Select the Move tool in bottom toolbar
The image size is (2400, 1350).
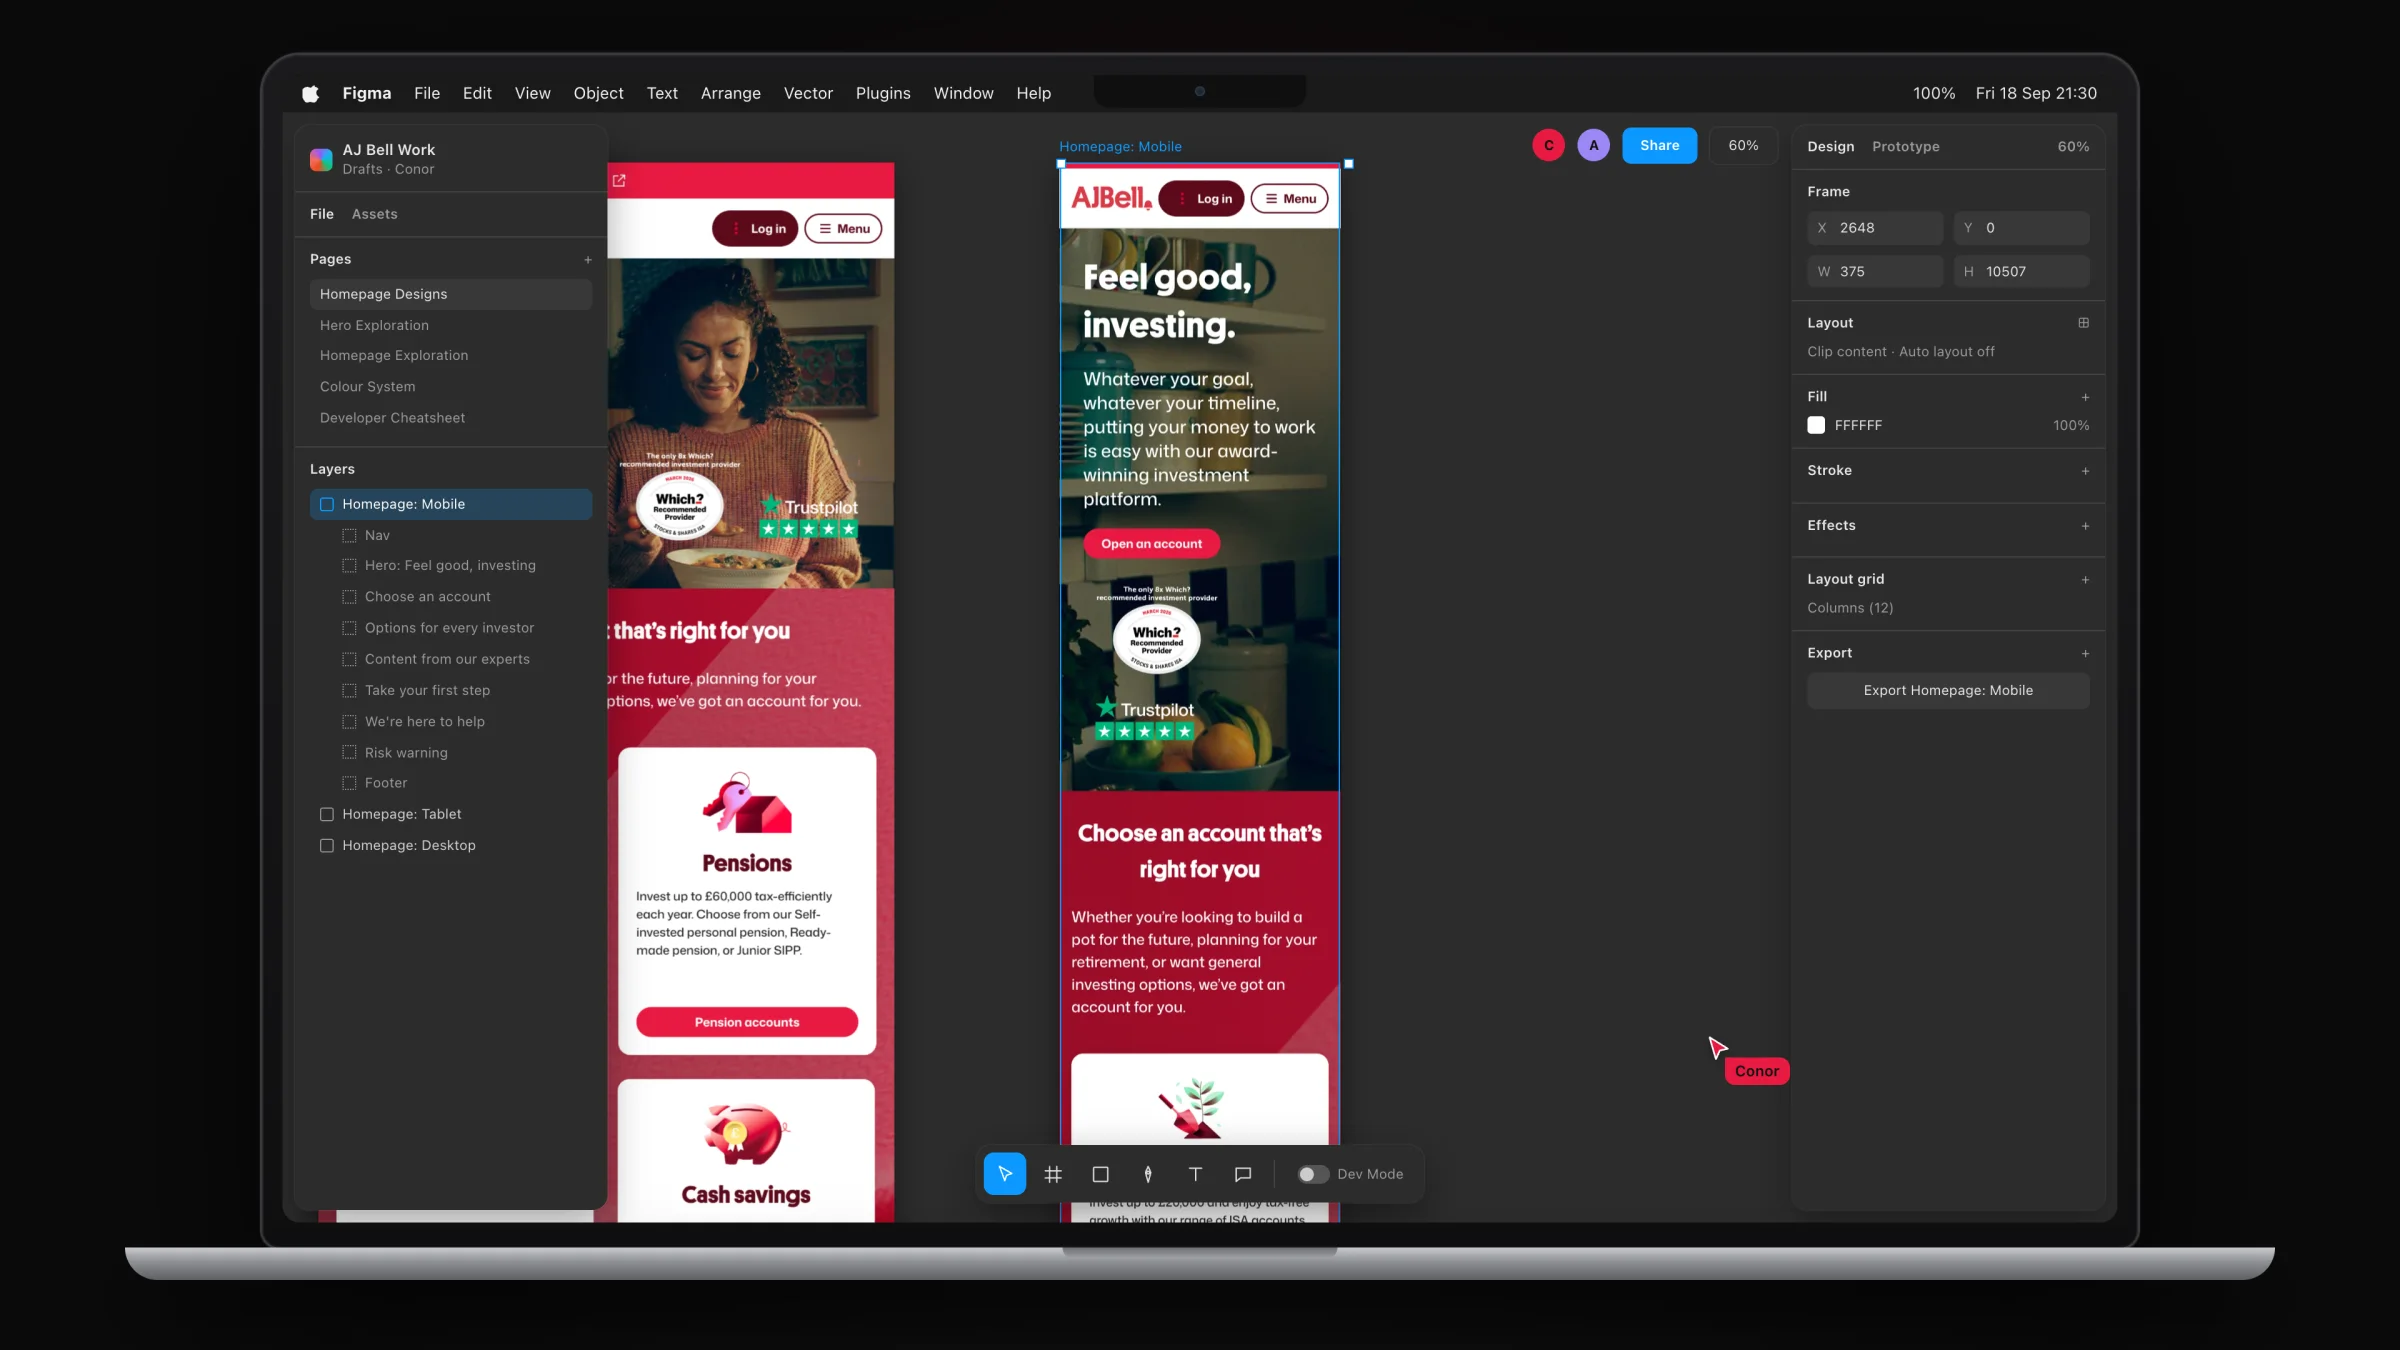1004,1174
